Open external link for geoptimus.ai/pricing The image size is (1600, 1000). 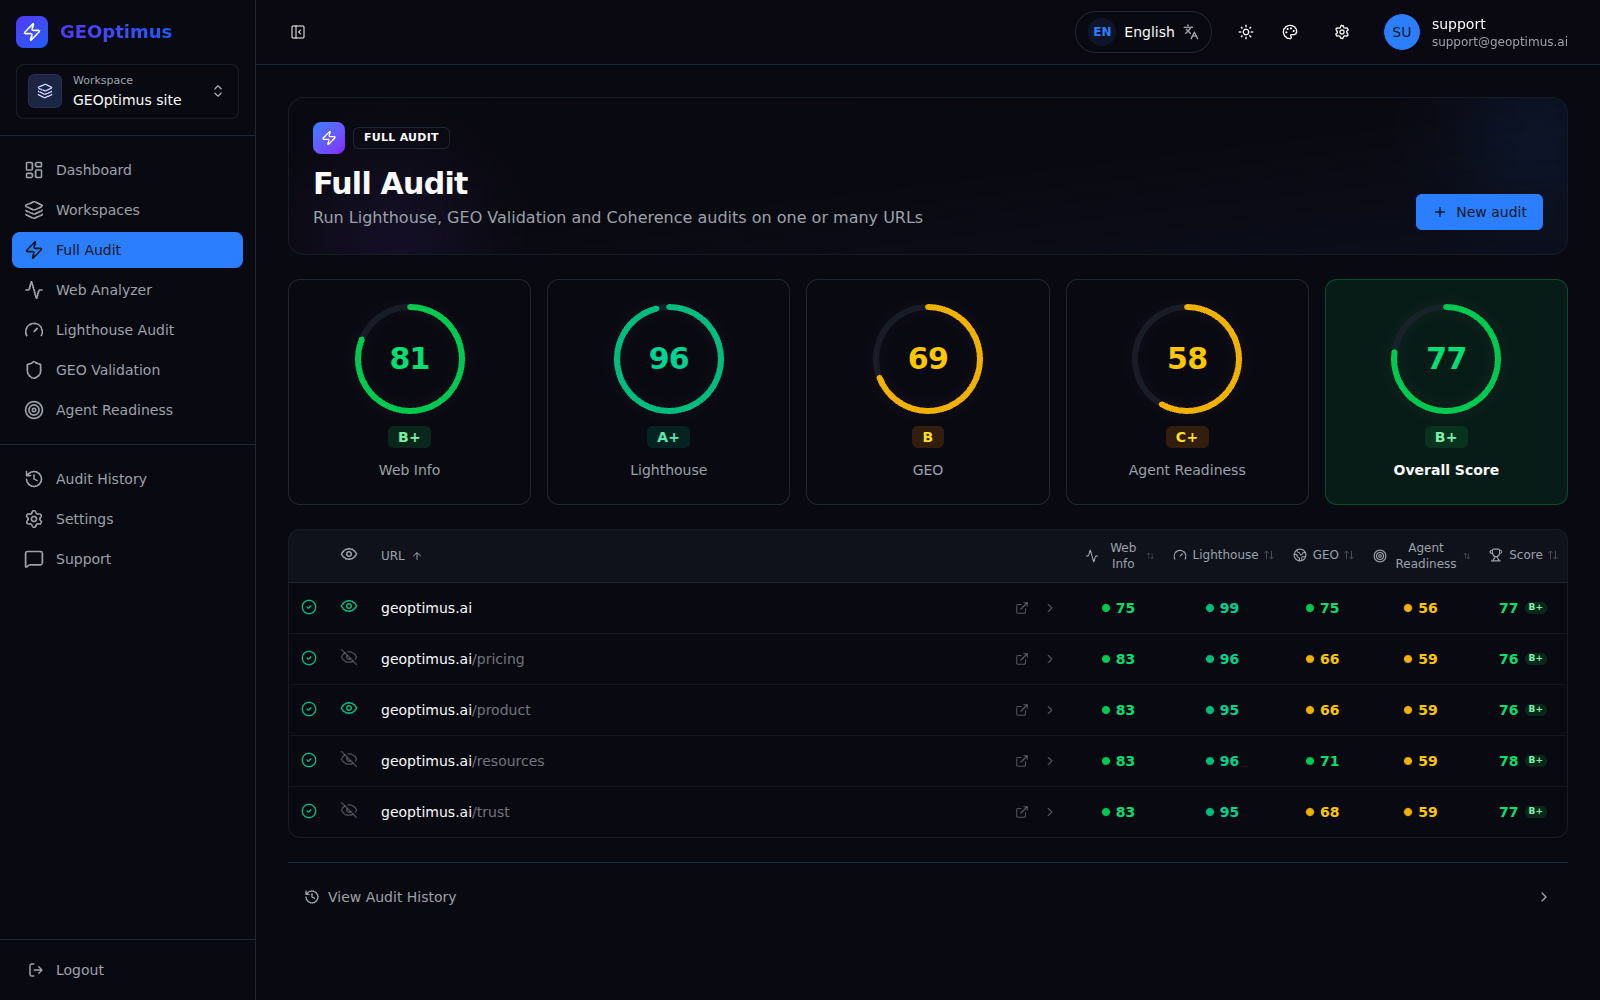(1022, 659)
